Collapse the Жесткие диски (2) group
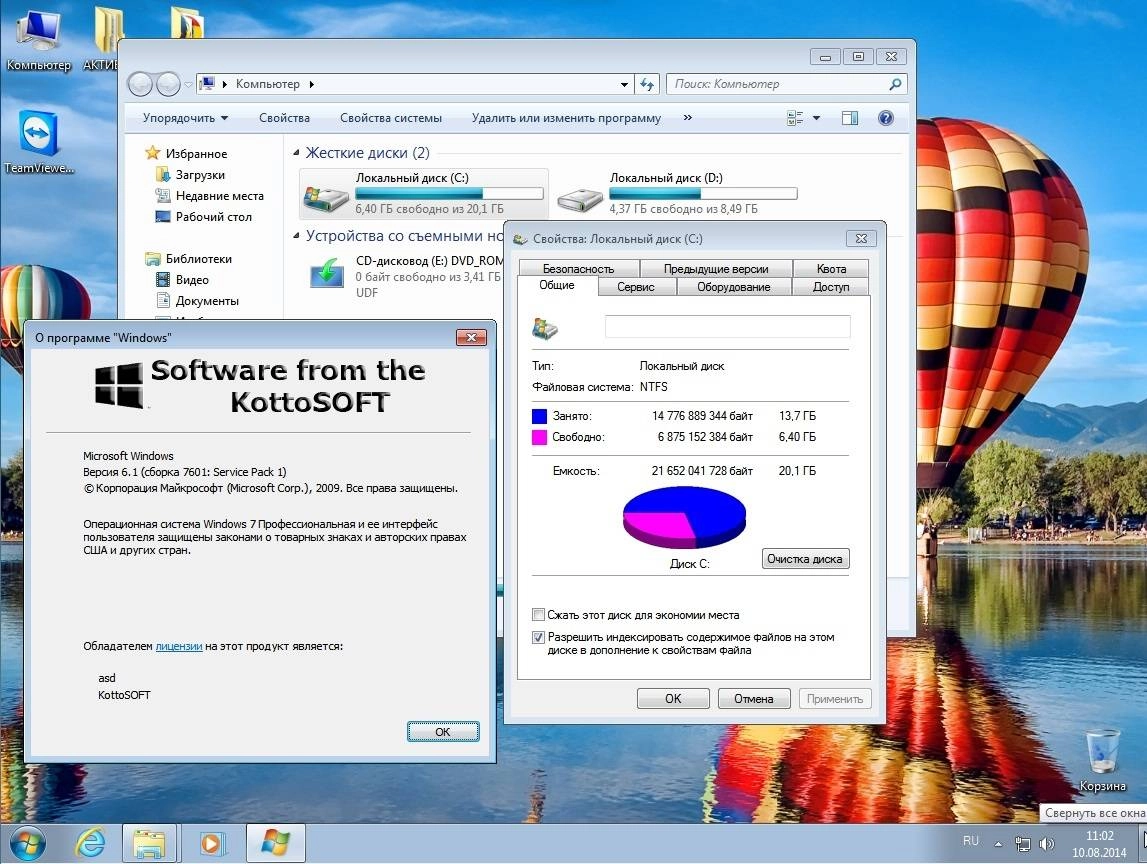Screen dimensions: 1147x864 296,153
